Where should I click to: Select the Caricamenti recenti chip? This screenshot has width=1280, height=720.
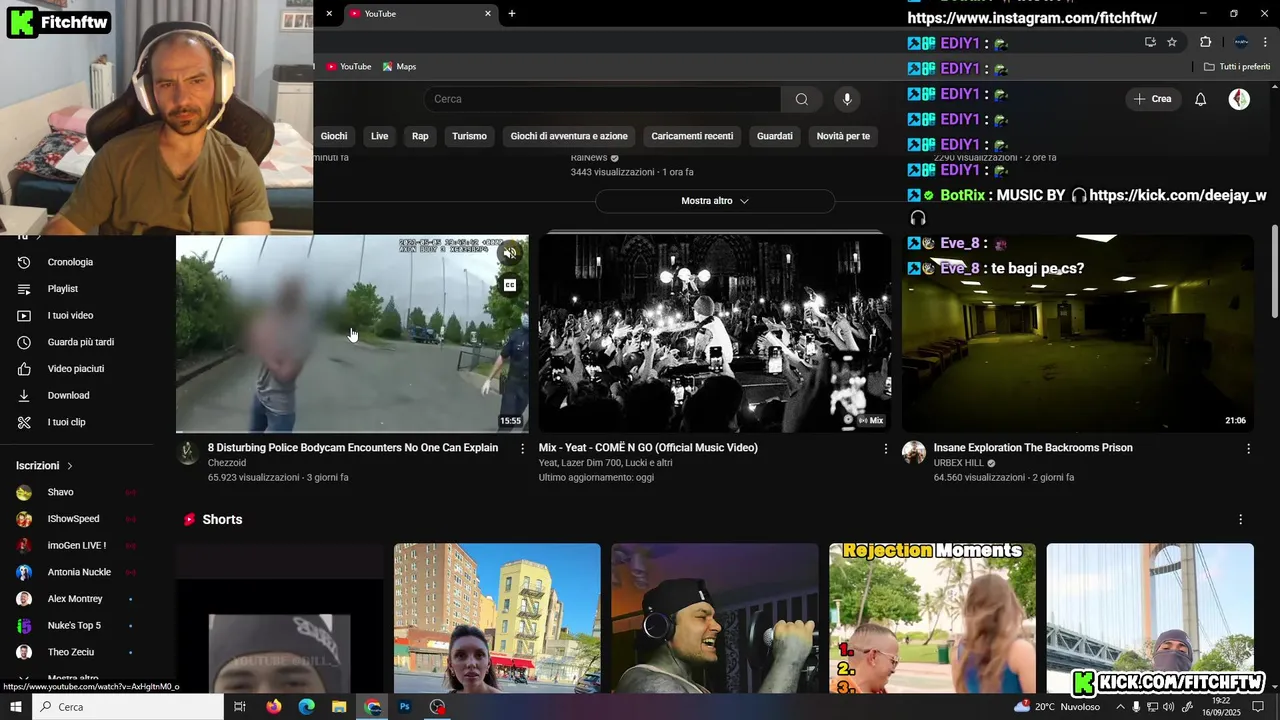[692, 136]
